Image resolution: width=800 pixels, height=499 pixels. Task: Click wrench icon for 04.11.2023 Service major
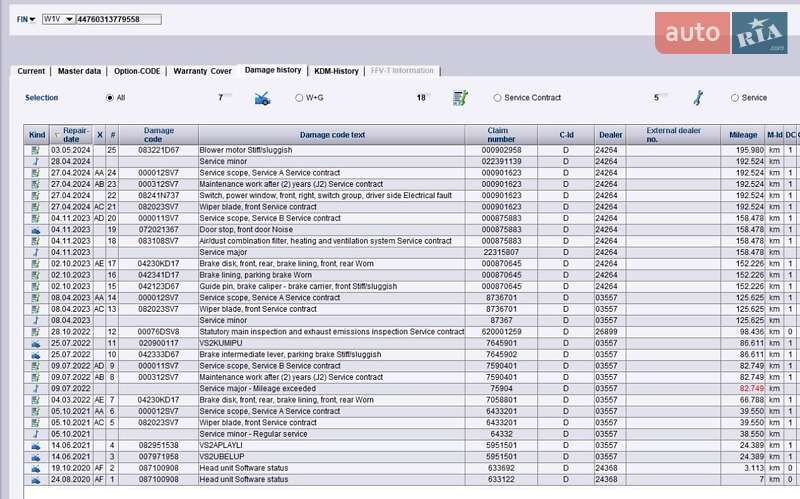36,252
